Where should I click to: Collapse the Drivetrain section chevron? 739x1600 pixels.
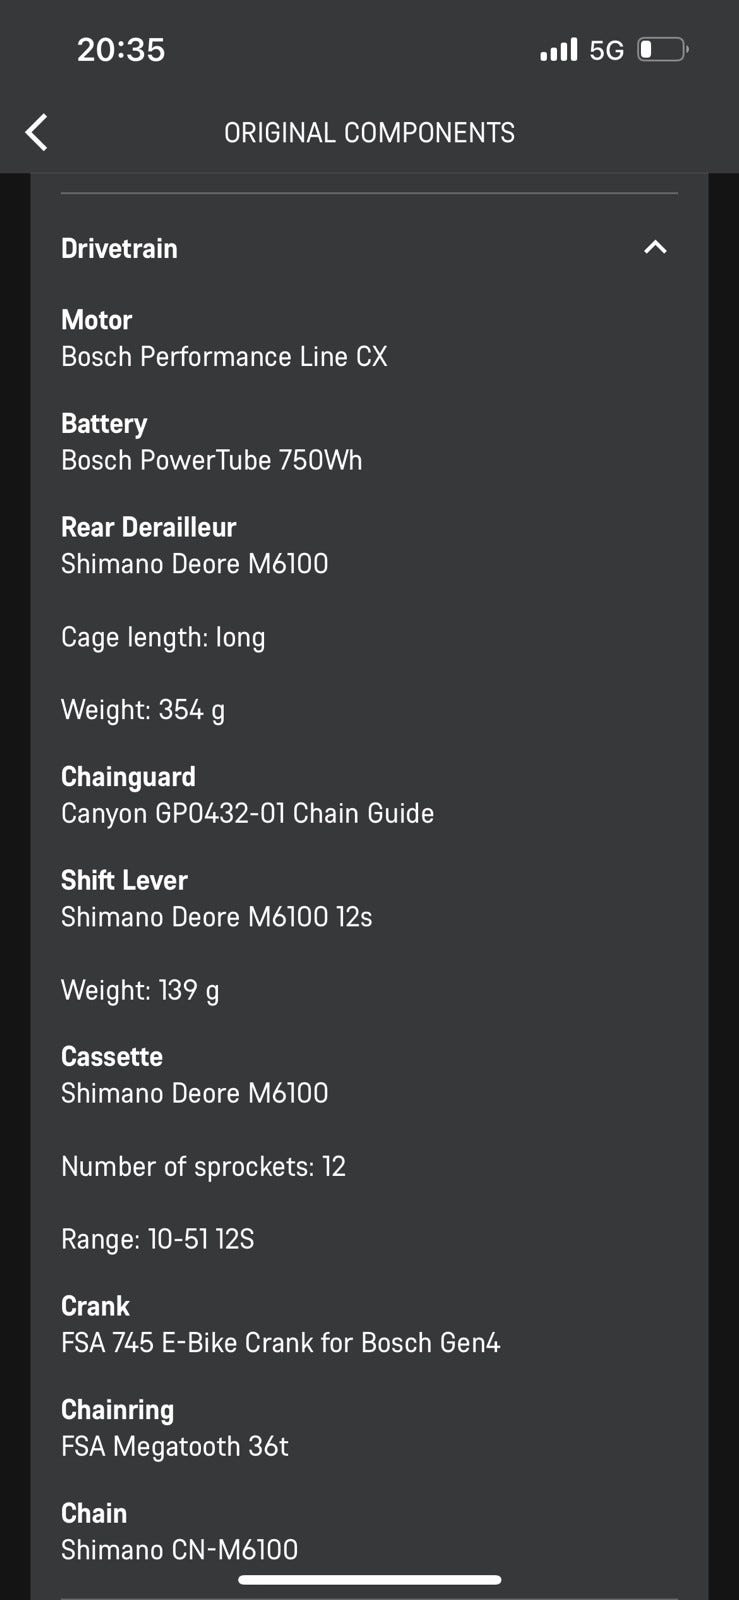click(655, 247)
